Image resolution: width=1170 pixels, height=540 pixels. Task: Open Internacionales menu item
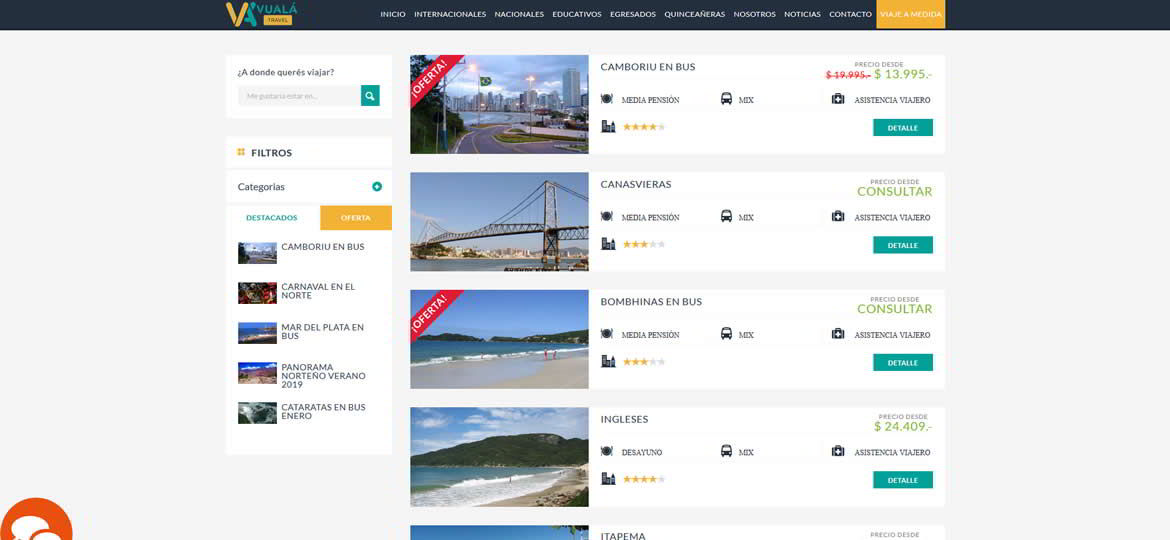(x=450, y=14)
